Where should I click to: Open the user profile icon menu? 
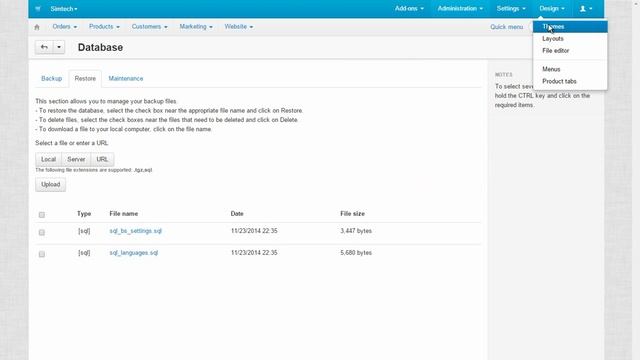[x=586, y=9]
